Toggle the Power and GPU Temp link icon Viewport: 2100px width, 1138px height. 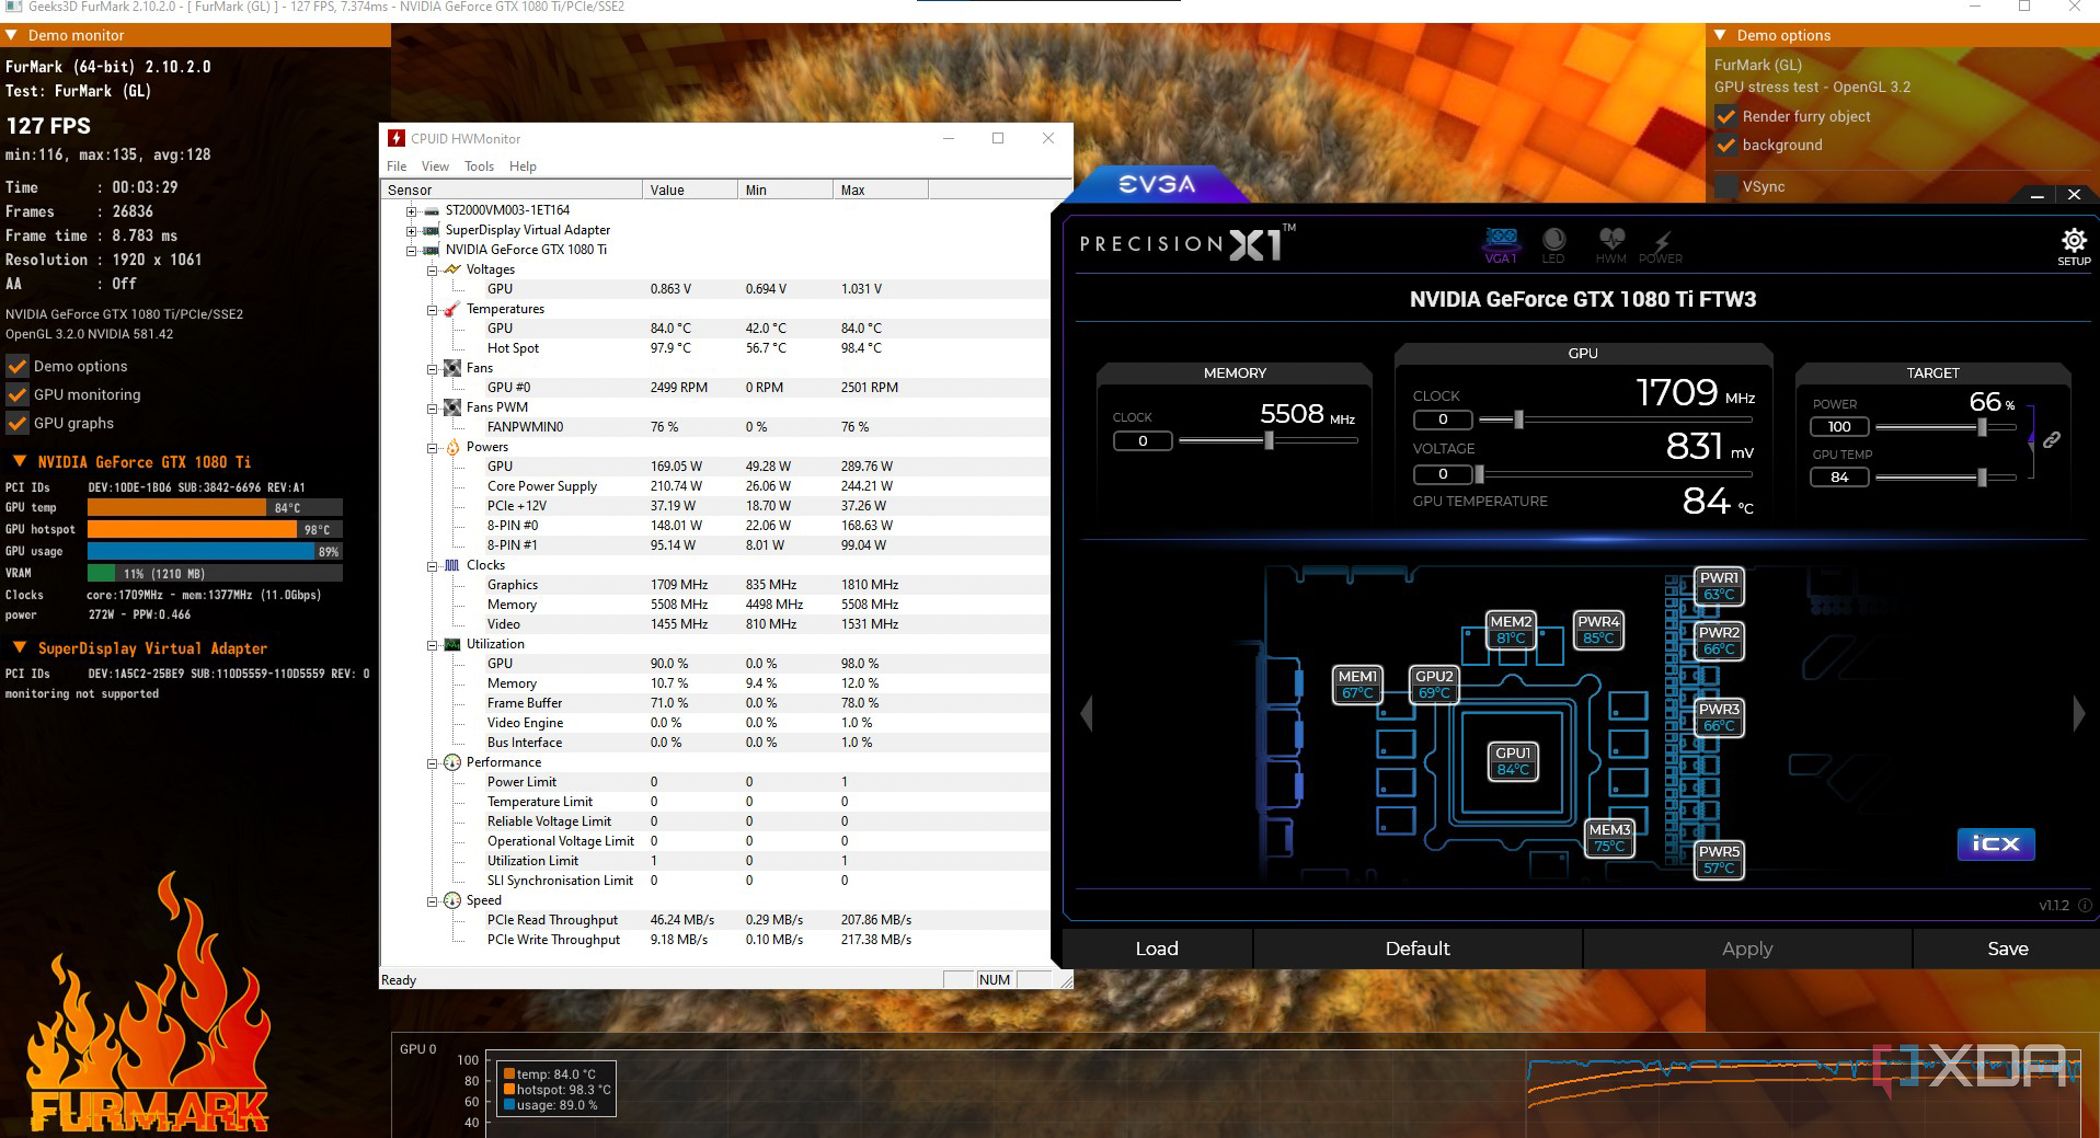[2051, 440]
